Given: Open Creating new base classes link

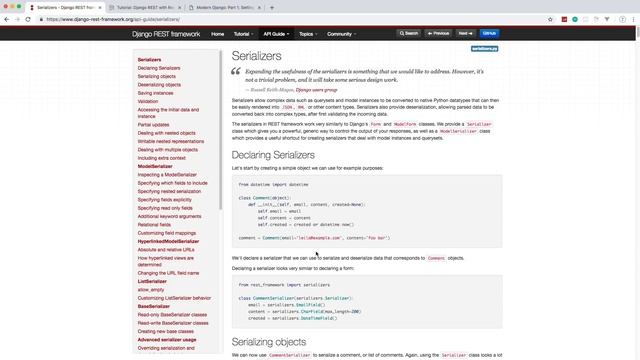Looking at the screenshot, I should [x=166, y=331].
